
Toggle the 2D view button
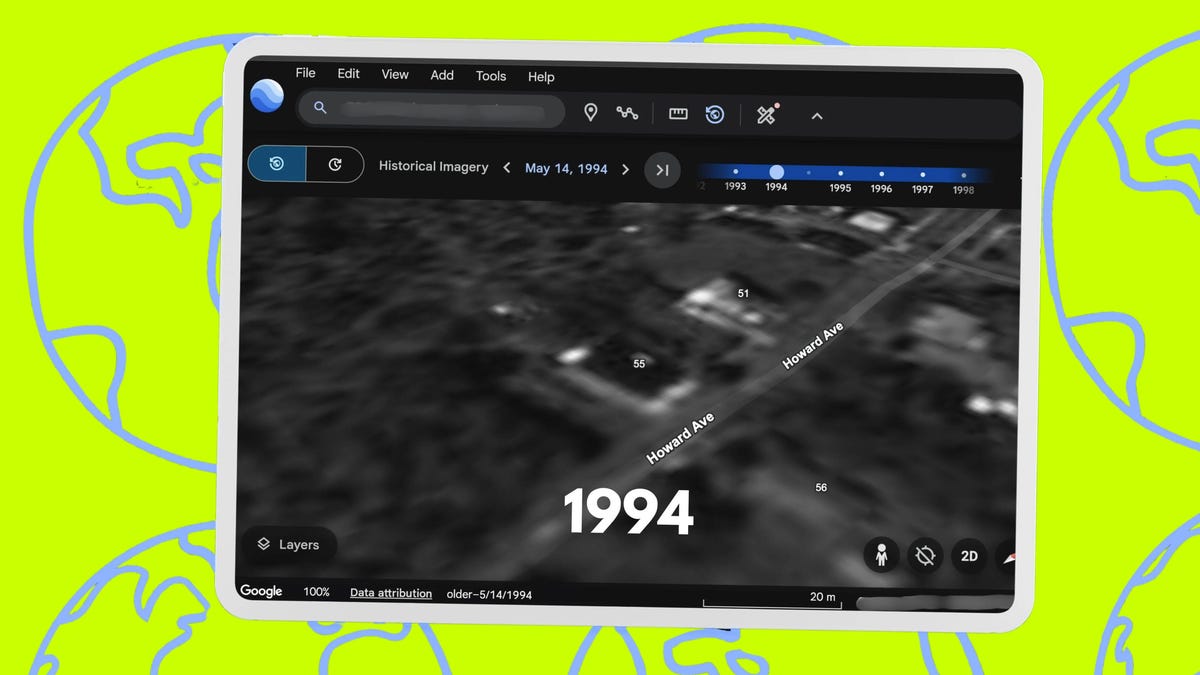click(x=968, y=556)
